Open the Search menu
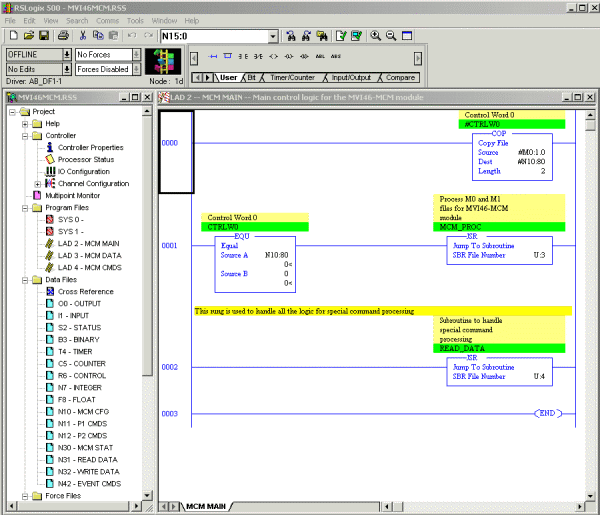 tap(77, 21)
